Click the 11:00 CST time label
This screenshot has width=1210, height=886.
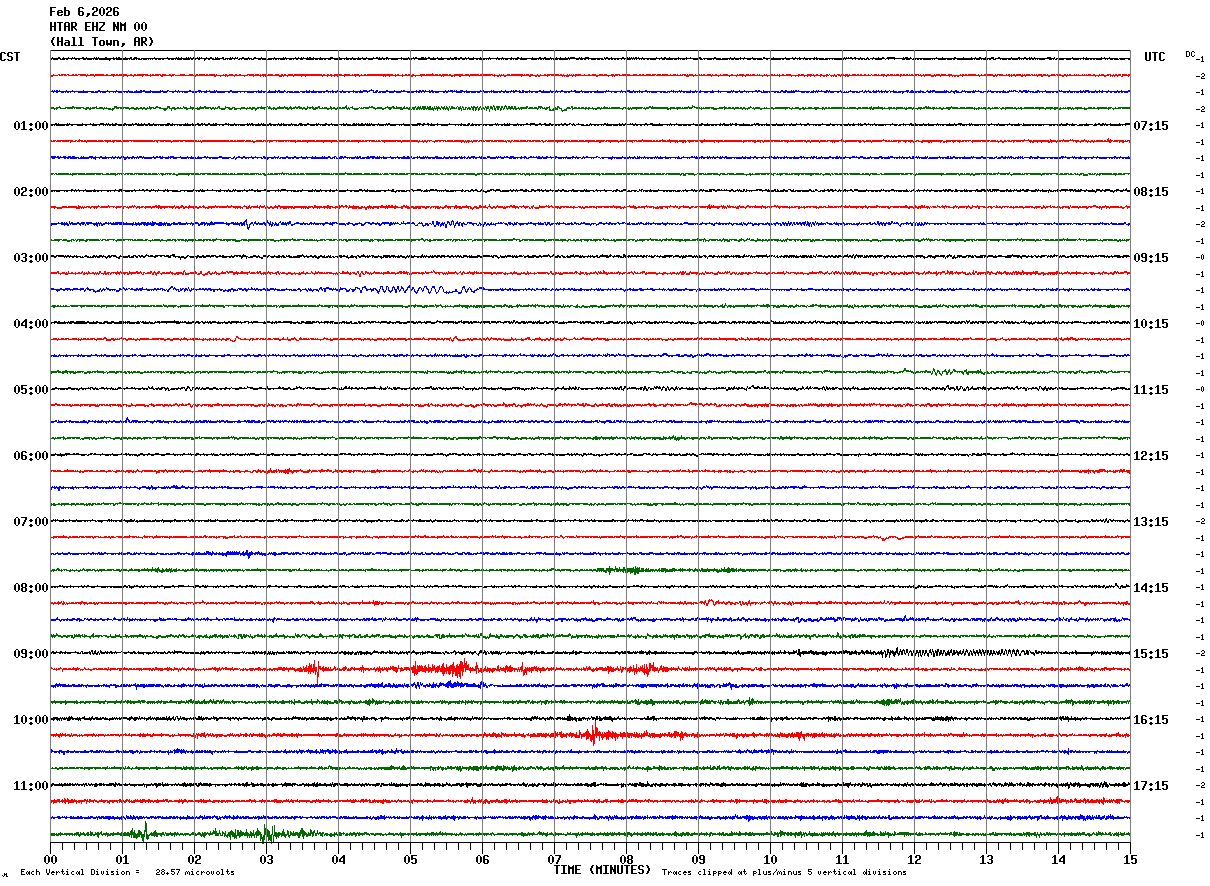pyautogui.click(x=30, y=786)
